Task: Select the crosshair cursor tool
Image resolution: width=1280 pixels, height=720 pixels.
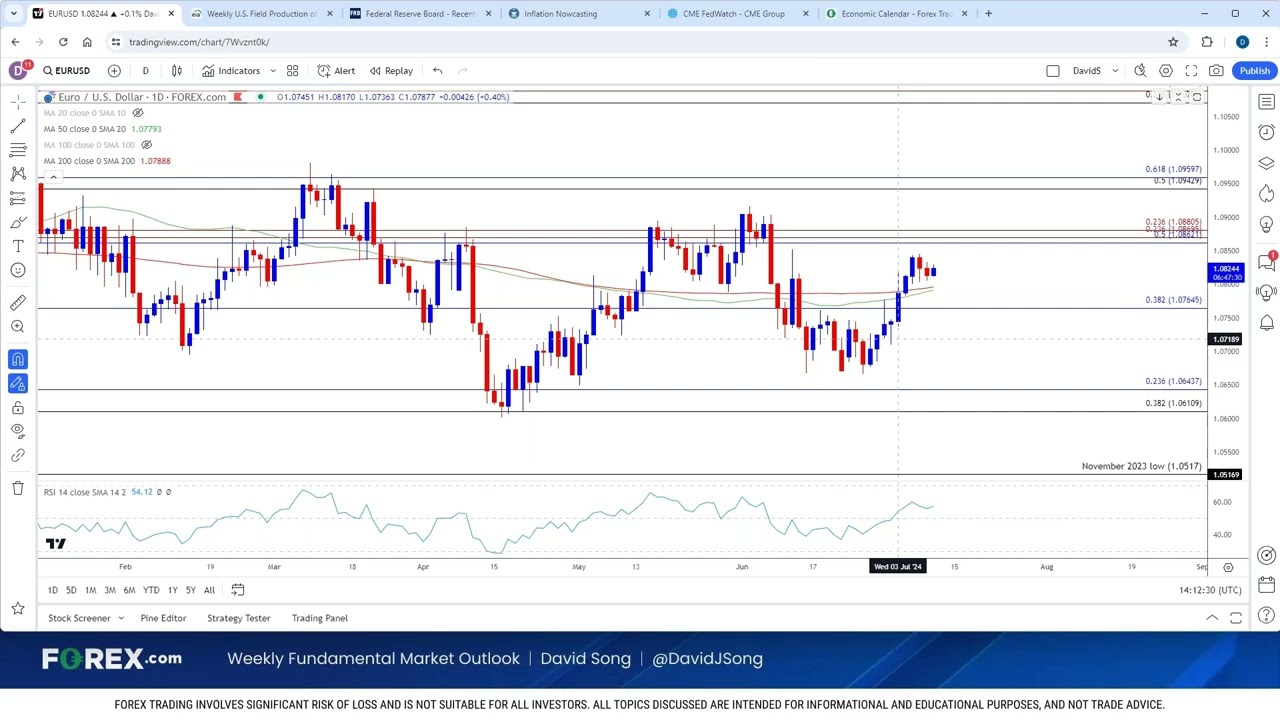Action: point(18,102)
